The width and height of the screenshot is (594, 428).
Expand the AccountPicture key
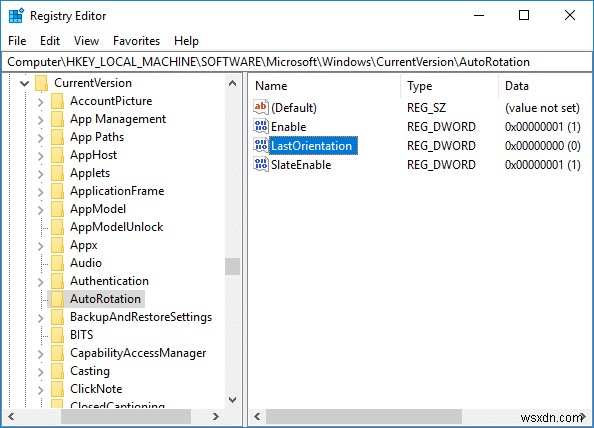coord(41,102)
